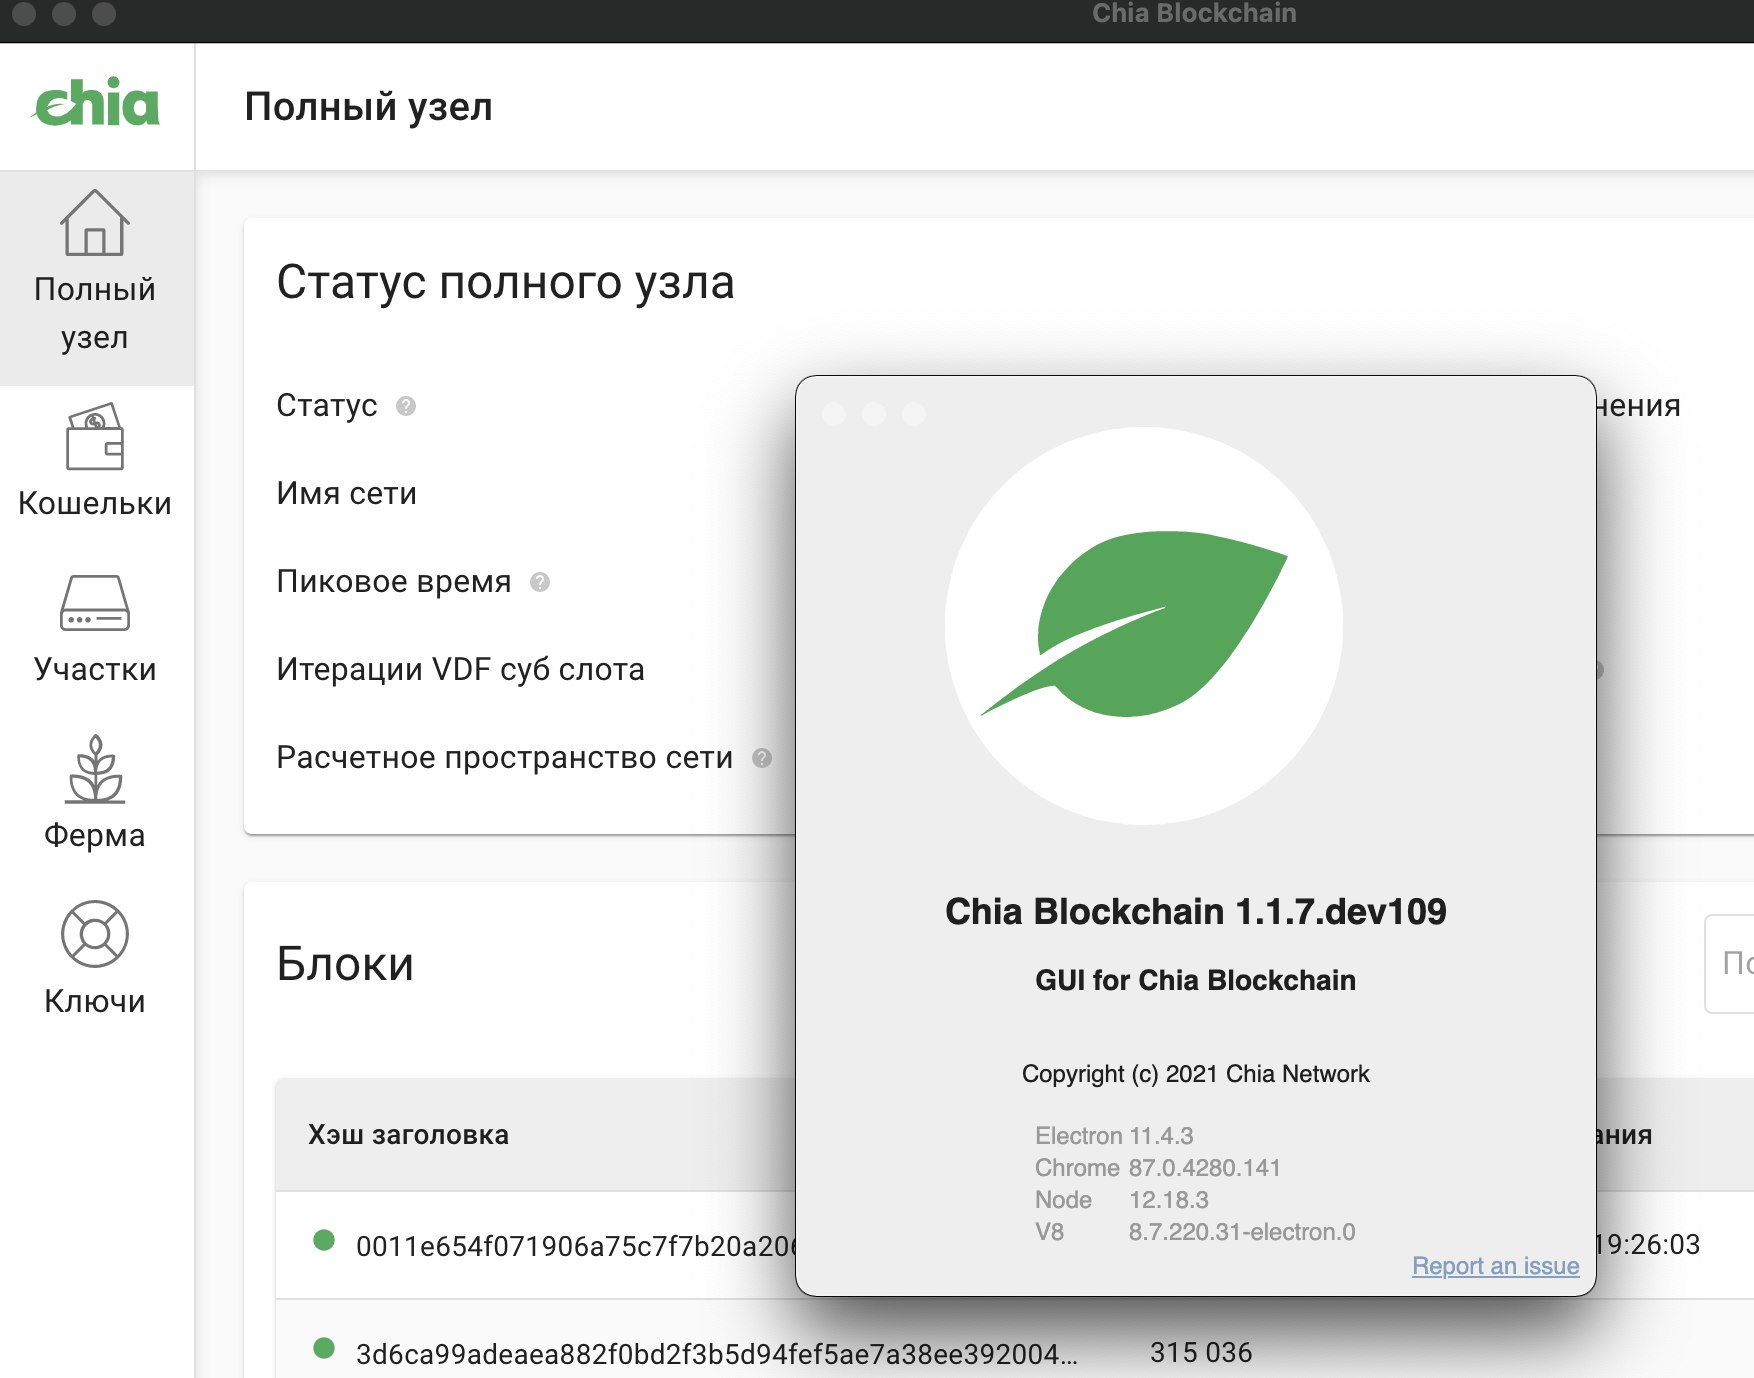Click Electron 11.4.3 version line

tap(1114, 1136)
